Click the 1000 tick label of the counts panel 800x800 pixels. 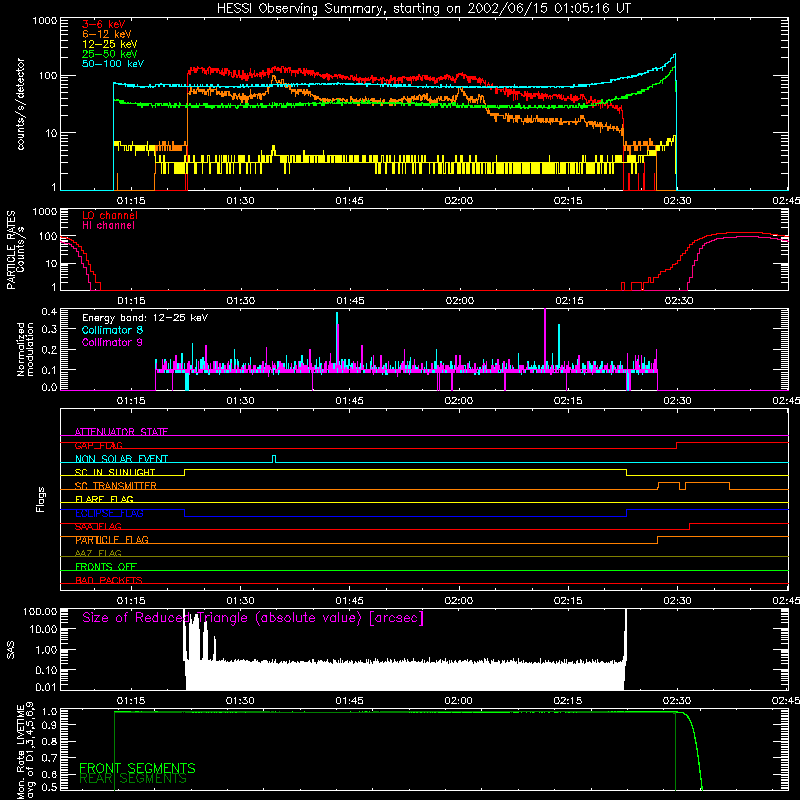tap(44, 21)
